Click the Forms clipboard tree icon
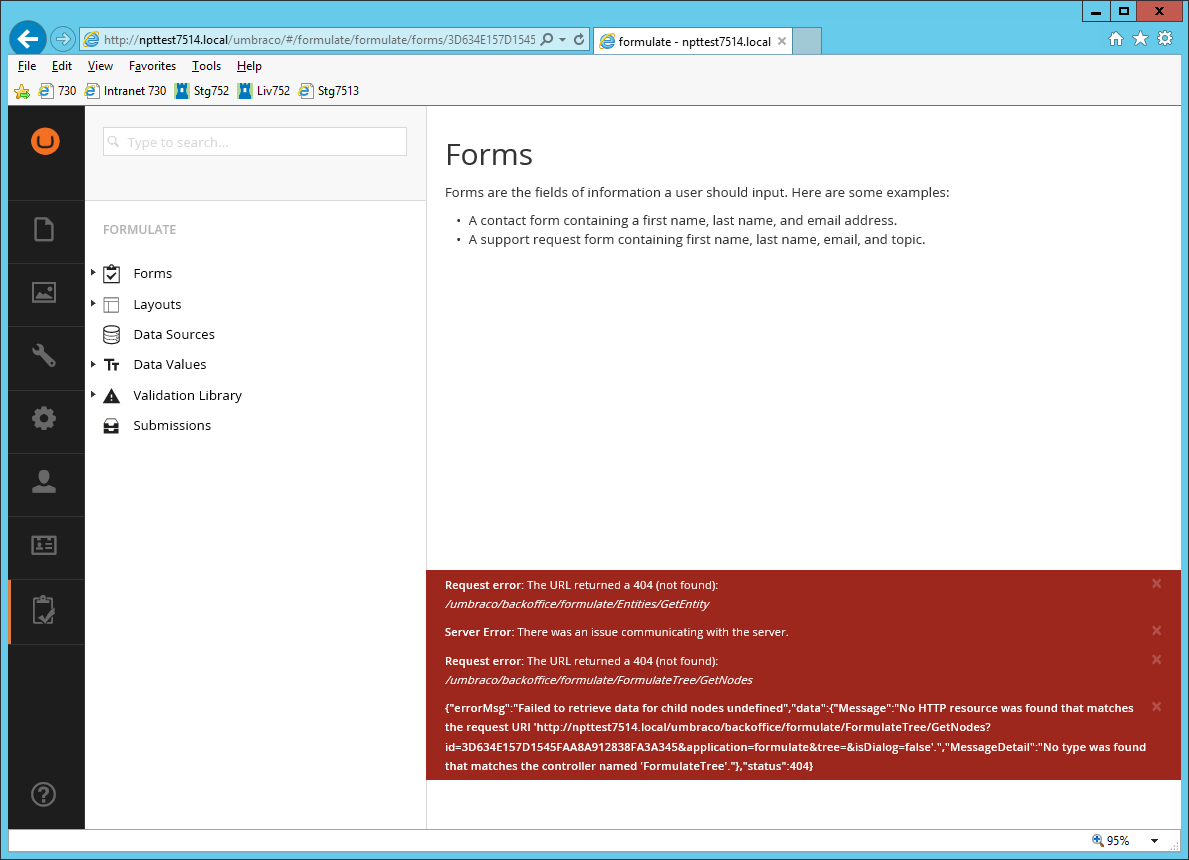Screen dimensions: 1189x860 click(x=111, y=274)
